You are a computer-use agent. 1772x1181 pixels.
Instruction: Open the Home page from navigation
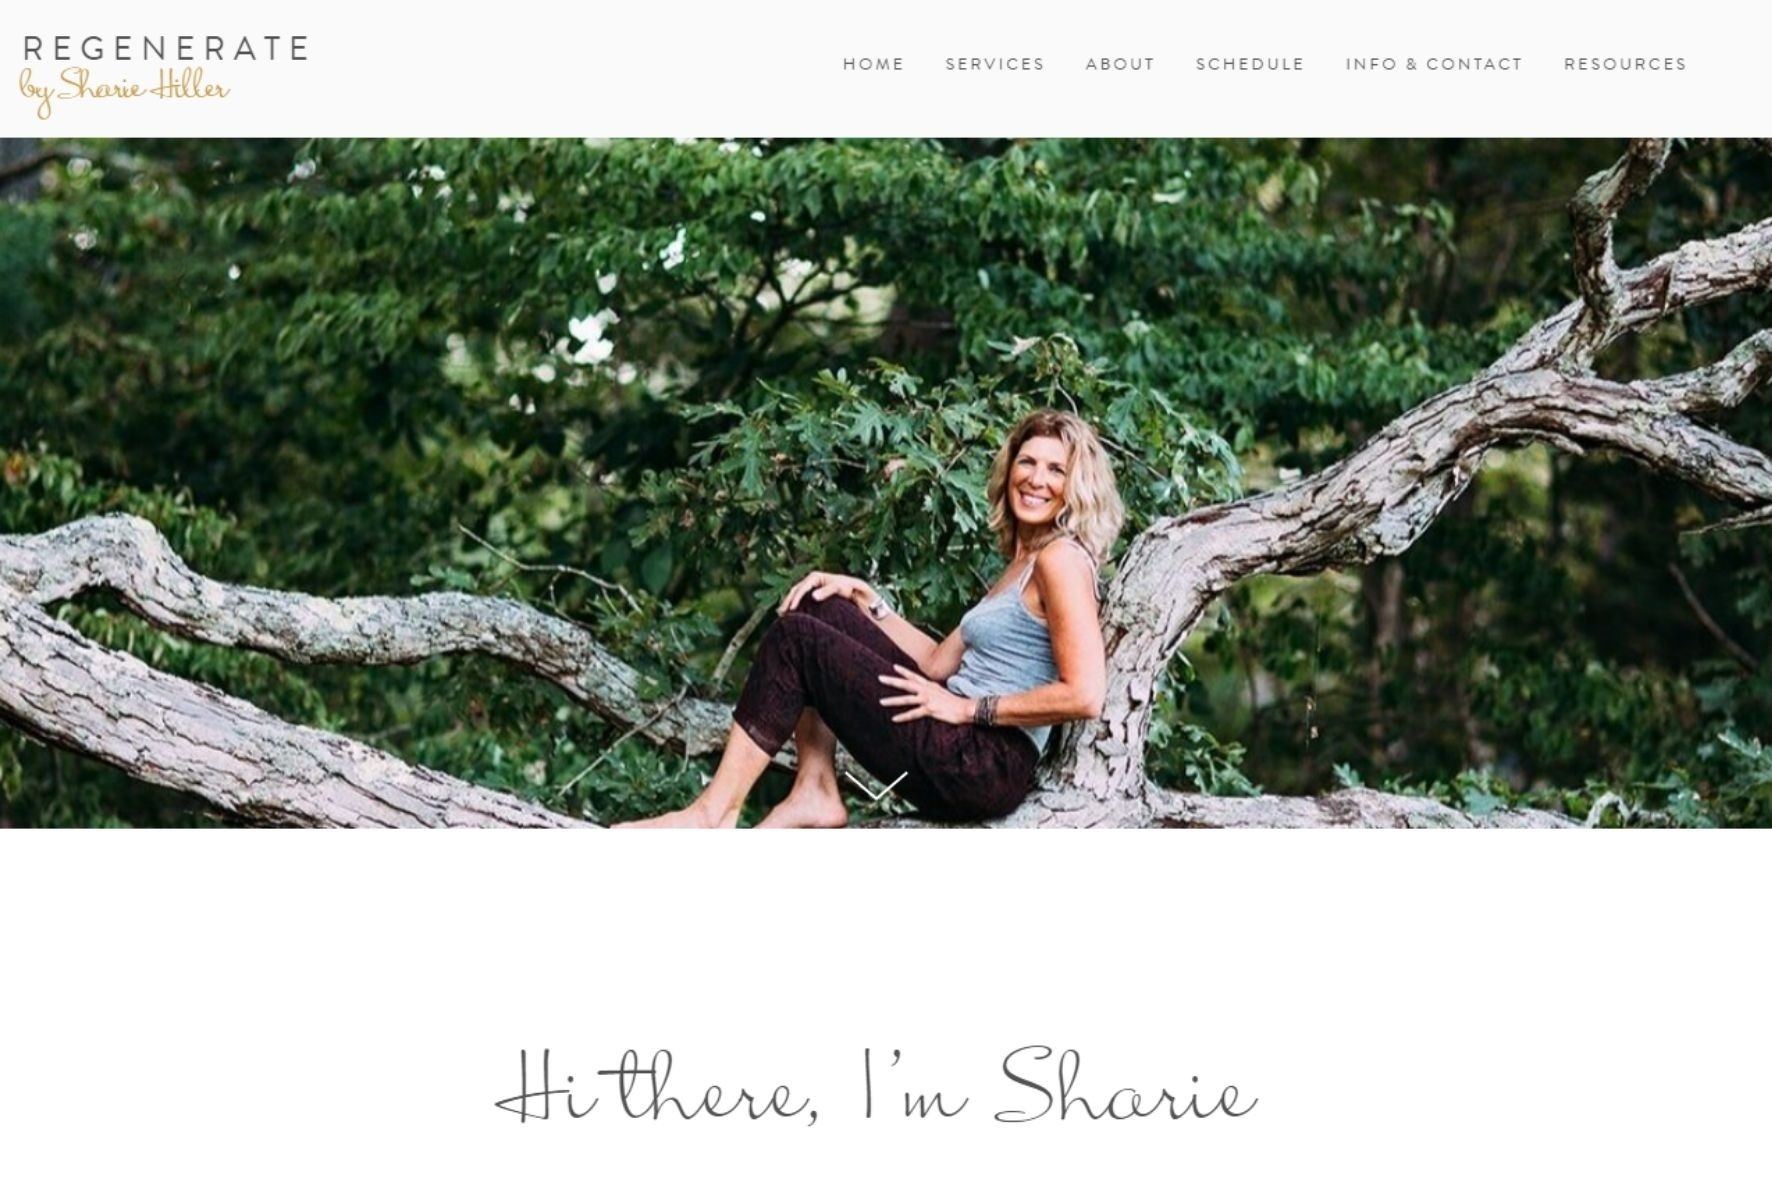coord(873,64)
